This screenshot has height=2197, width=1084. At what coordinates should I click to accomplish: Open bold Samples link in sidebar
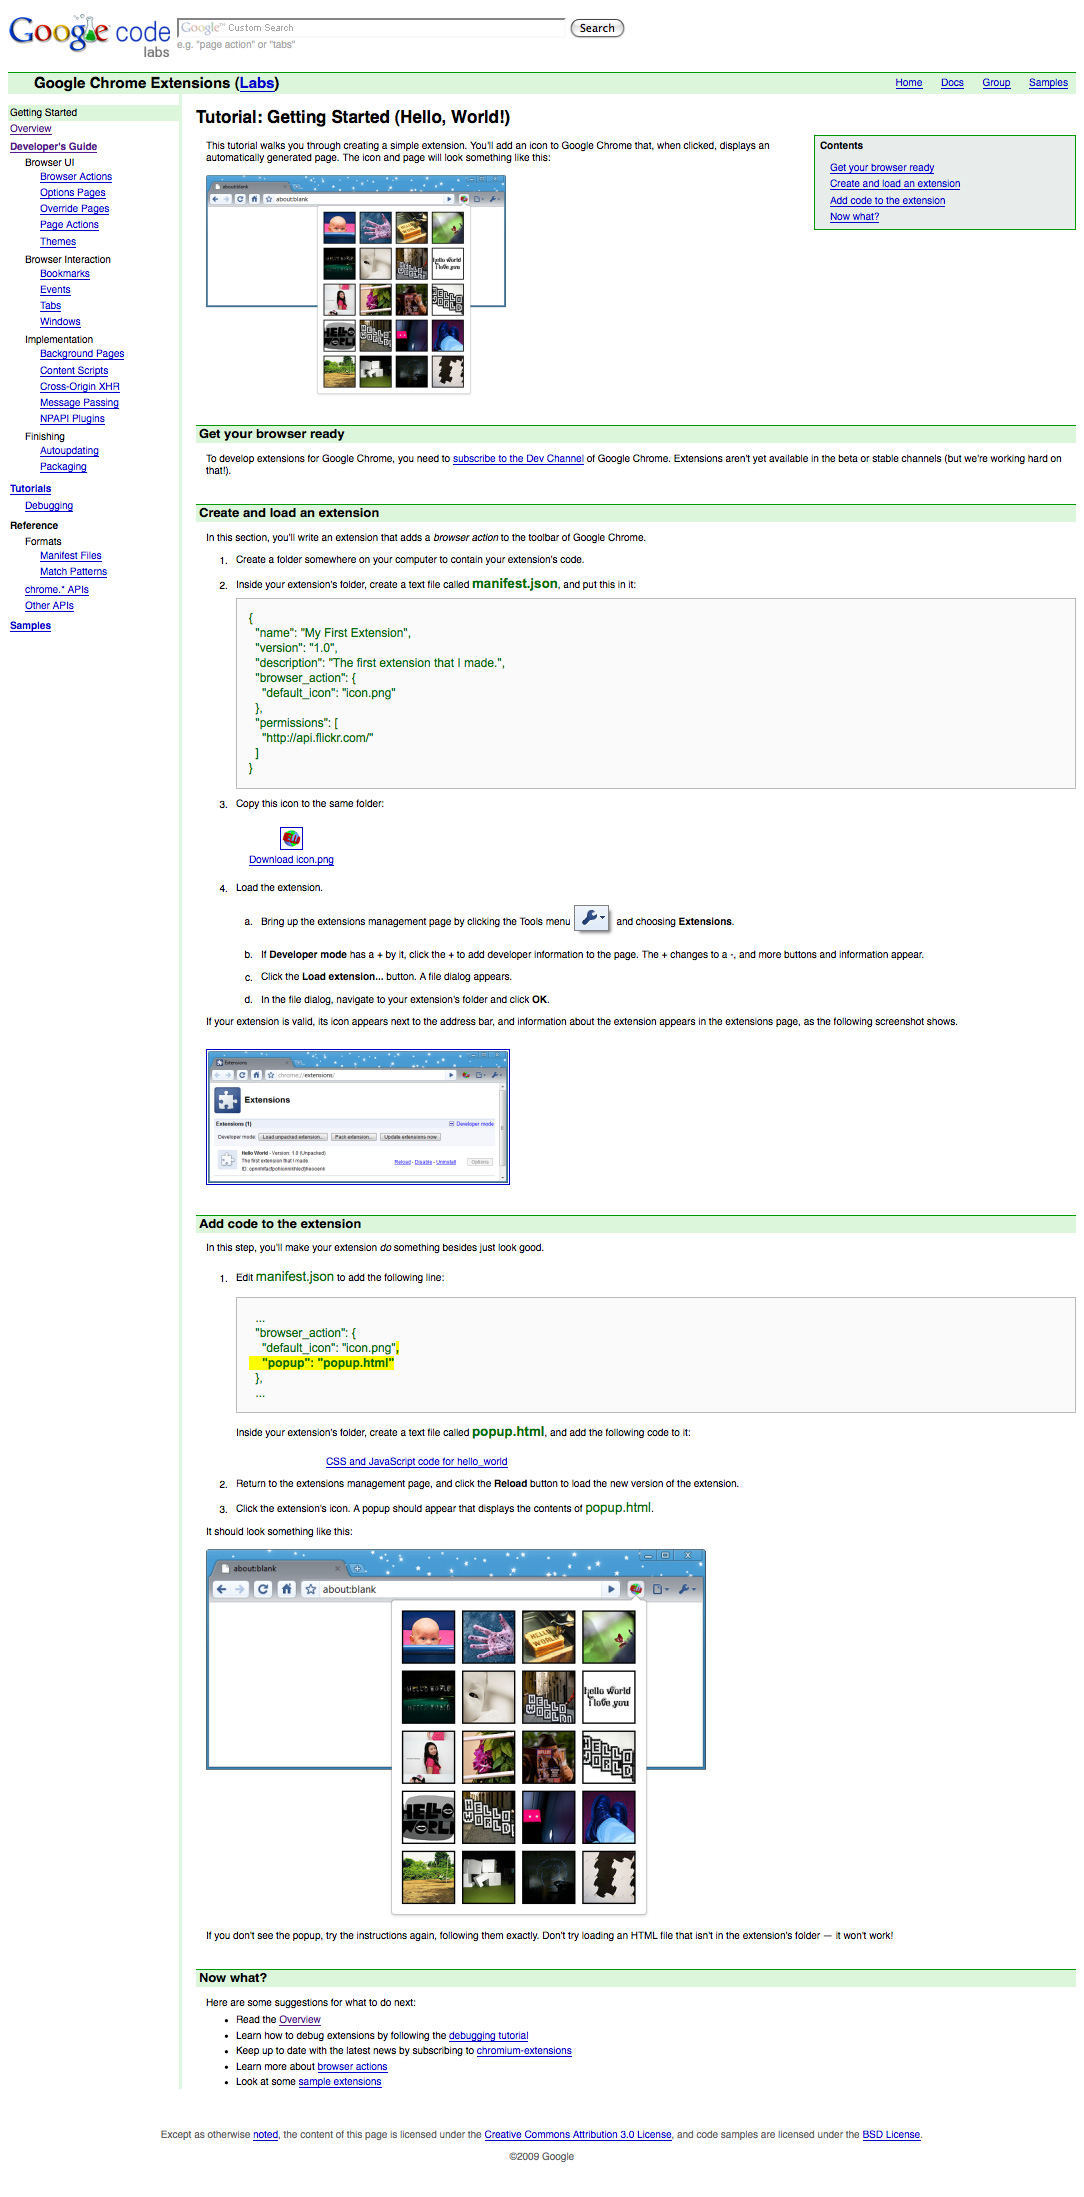point(30,626)
